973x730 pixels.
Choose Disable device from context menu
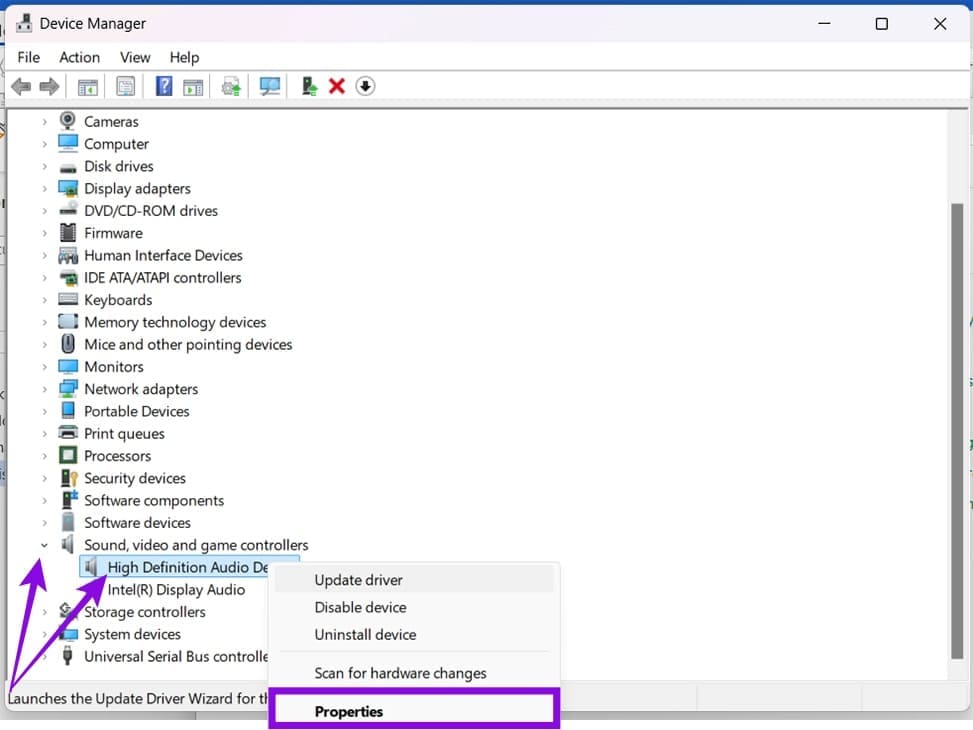[414, 607]
